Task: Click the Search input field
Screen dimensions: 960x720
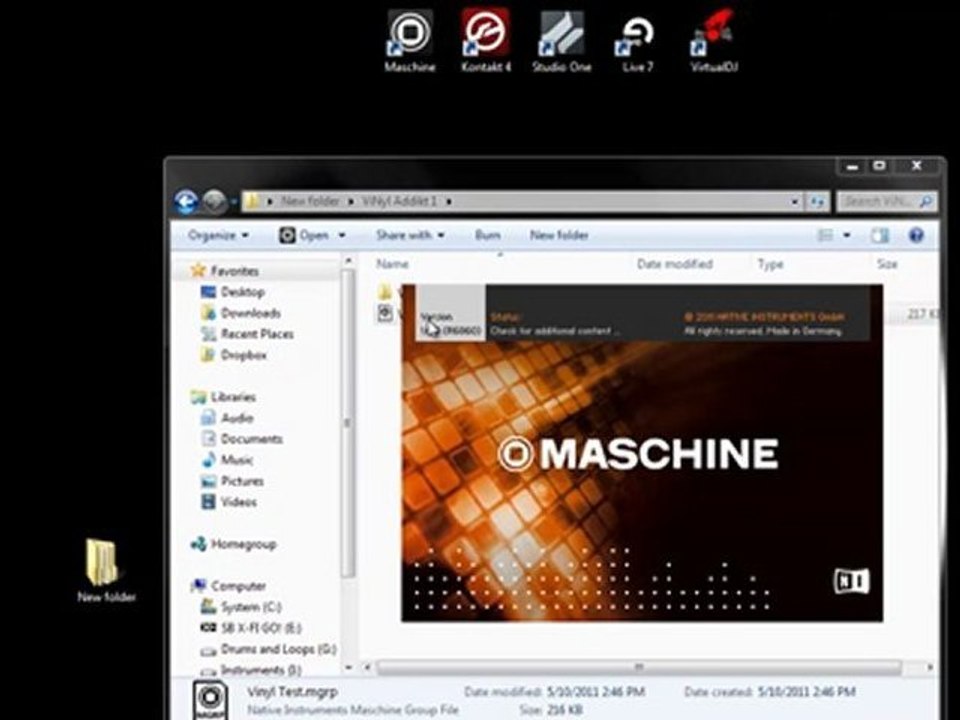Action: pyautogui.click(x=878, y=202)
